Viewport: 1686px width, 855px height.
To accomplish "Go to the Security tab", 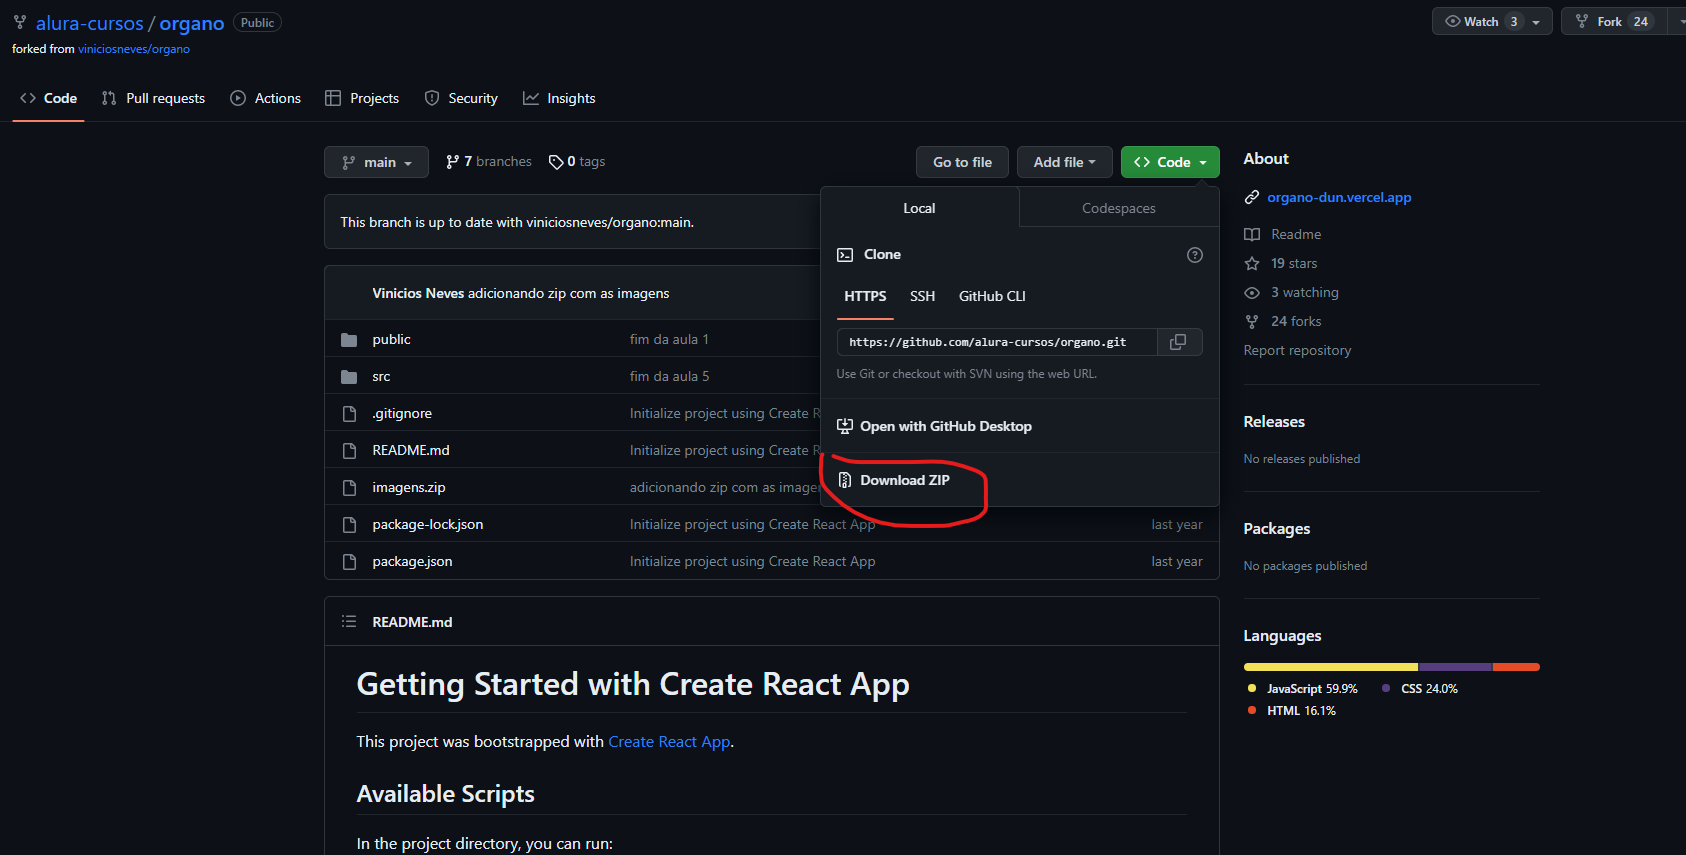I will click(461, 98).
